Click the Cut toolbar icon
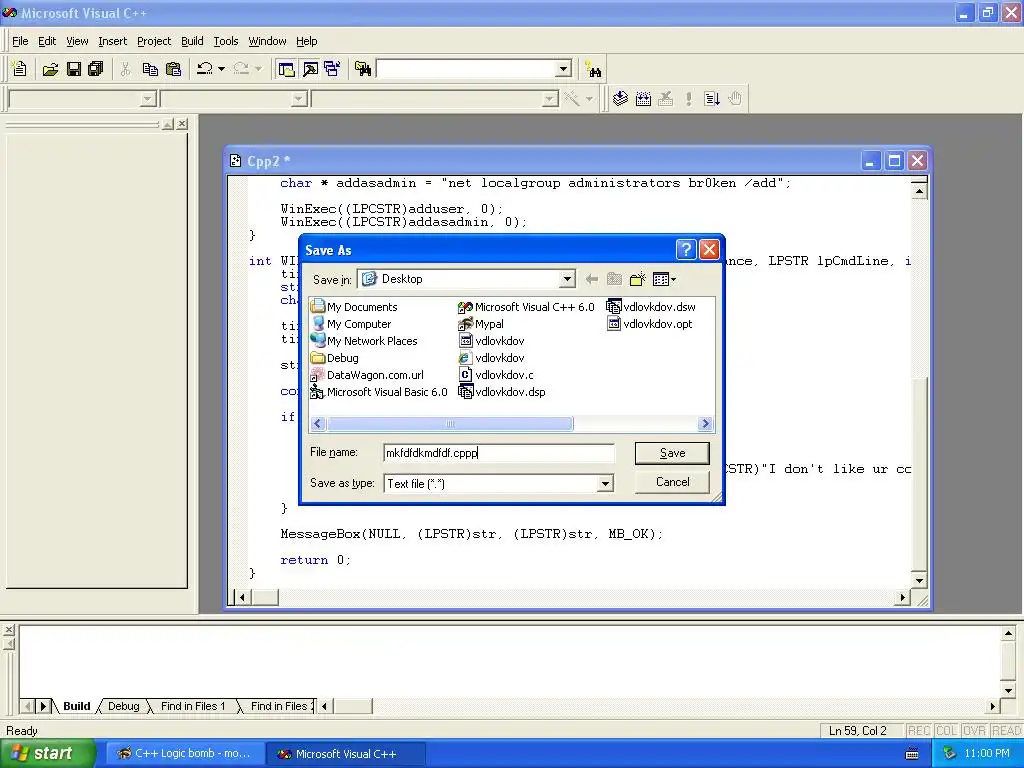The width and height of the screenshot is (1024, 768). (x=125, y=69)
